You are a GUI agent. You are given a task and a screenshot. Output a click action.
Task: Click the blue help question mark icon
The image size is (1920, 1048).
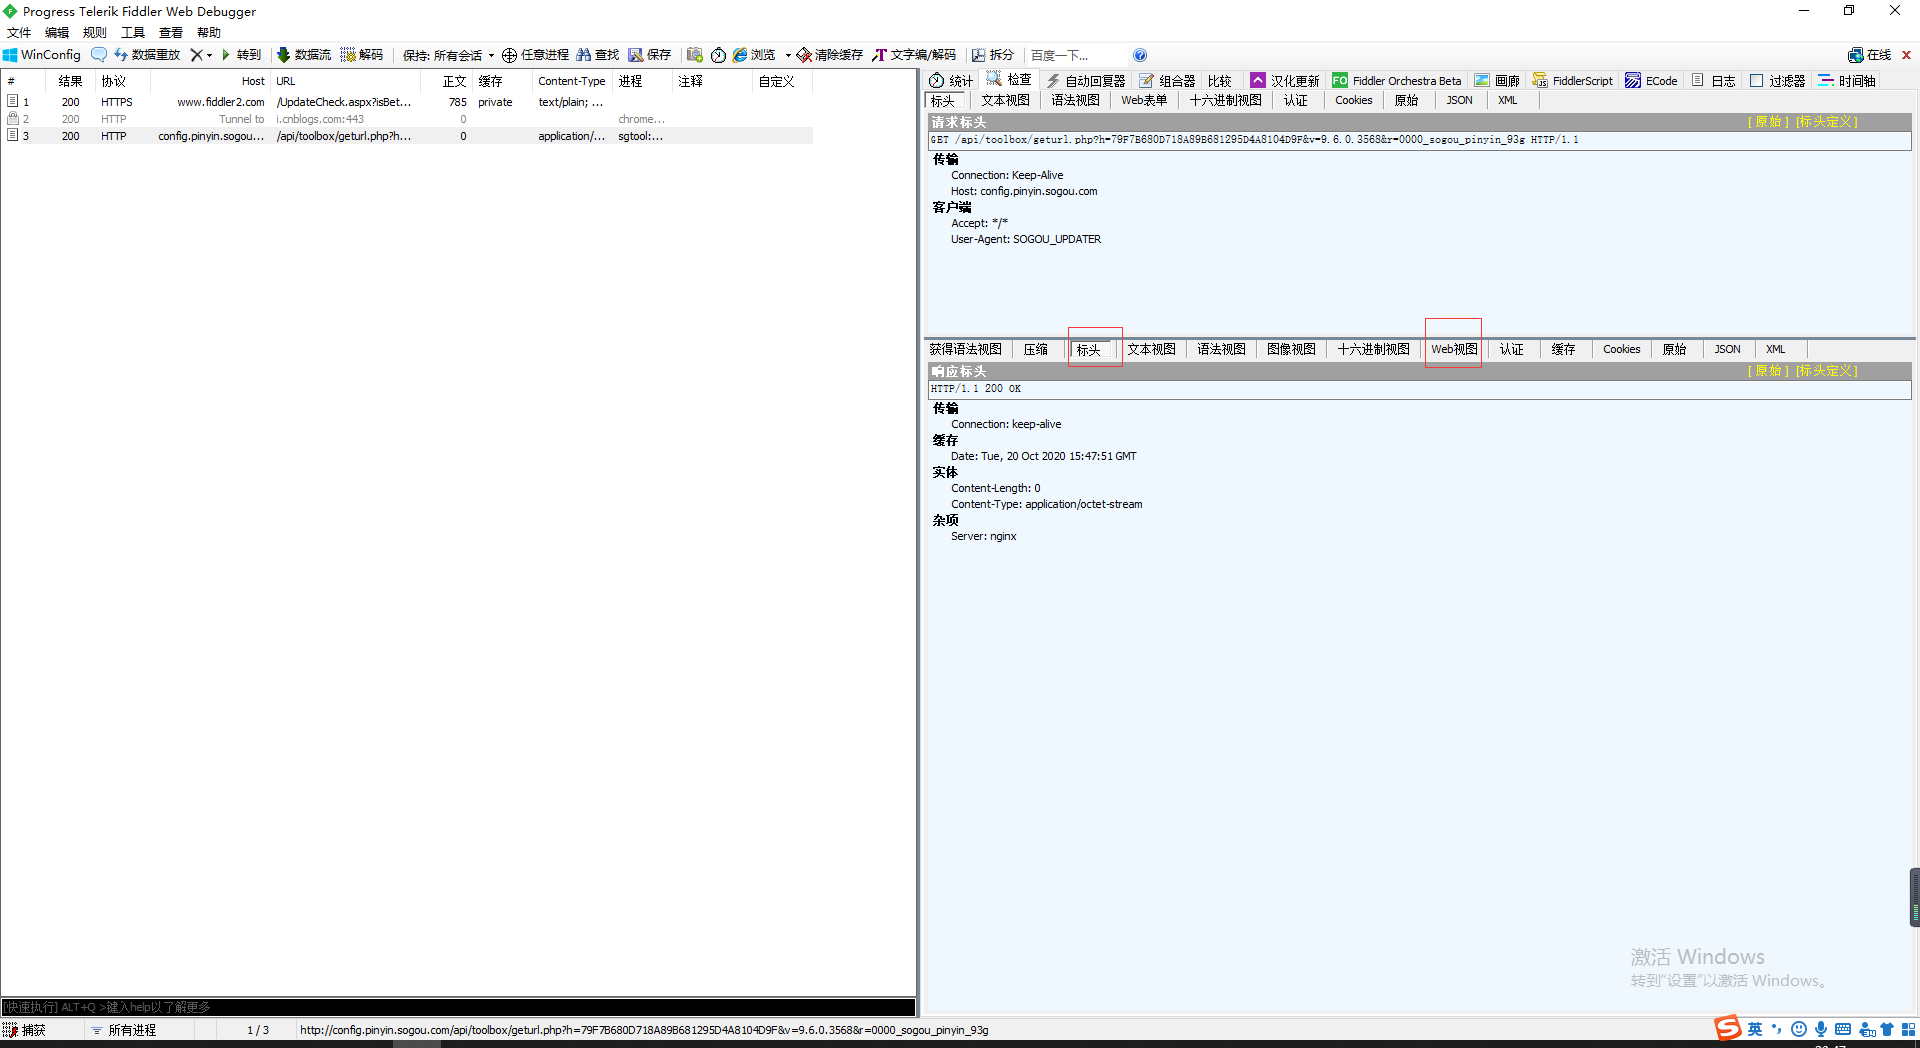point(1140,55)
